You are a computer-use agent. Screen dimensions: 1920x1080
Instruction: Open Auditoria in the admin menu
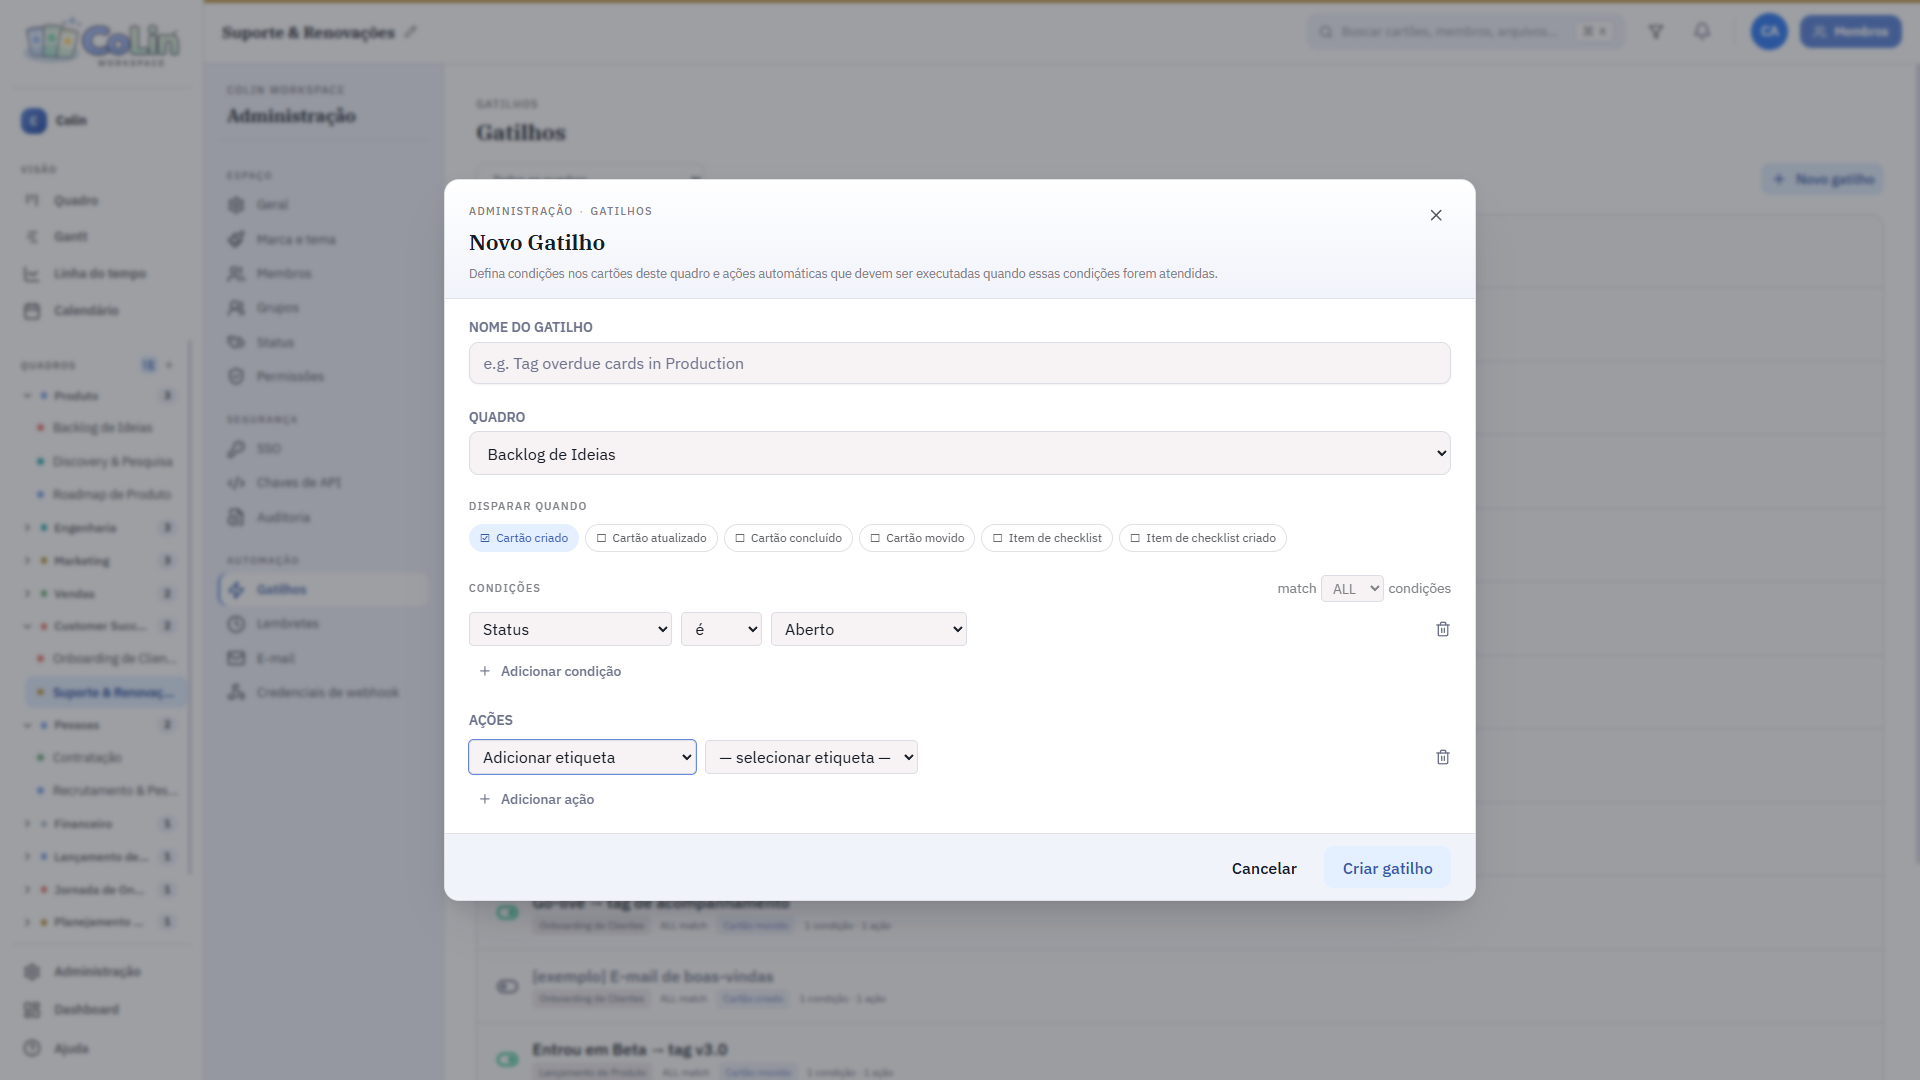283,518
